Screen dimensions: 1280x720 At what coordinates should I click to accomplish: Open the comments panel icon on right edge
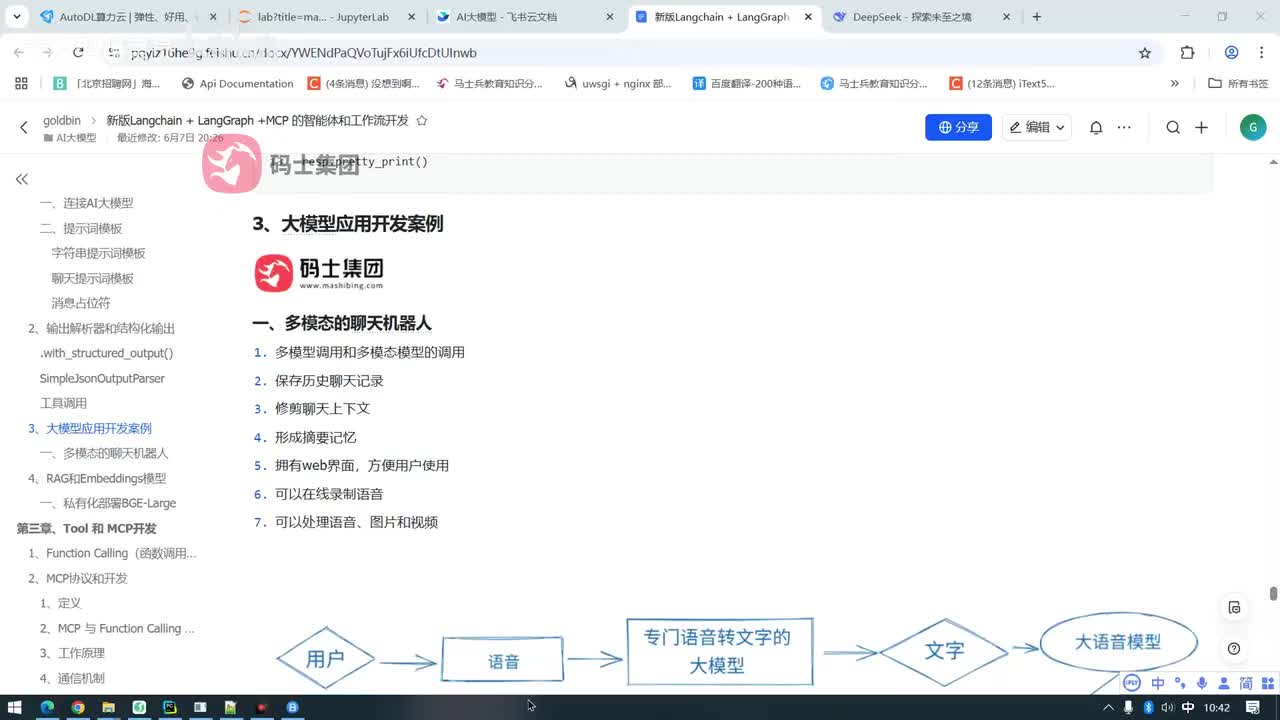coord(1234,608)
